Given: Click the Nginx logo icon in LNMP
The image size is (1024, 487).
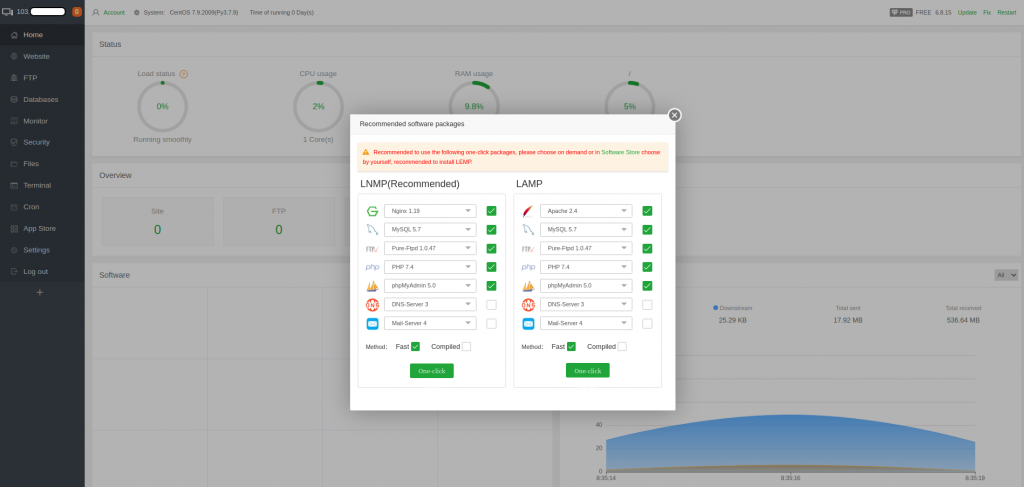Looking at the screenshot, I should pos(372,211).
